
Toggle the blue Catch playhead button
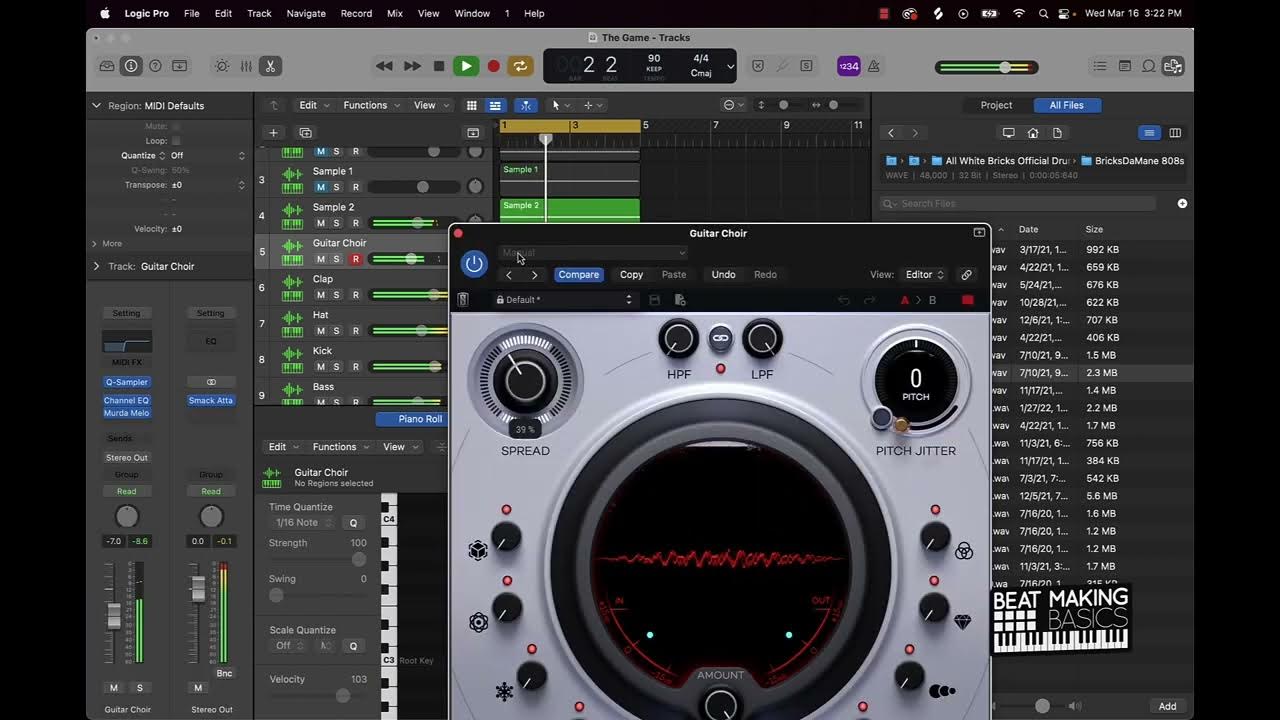coord(526,105)
